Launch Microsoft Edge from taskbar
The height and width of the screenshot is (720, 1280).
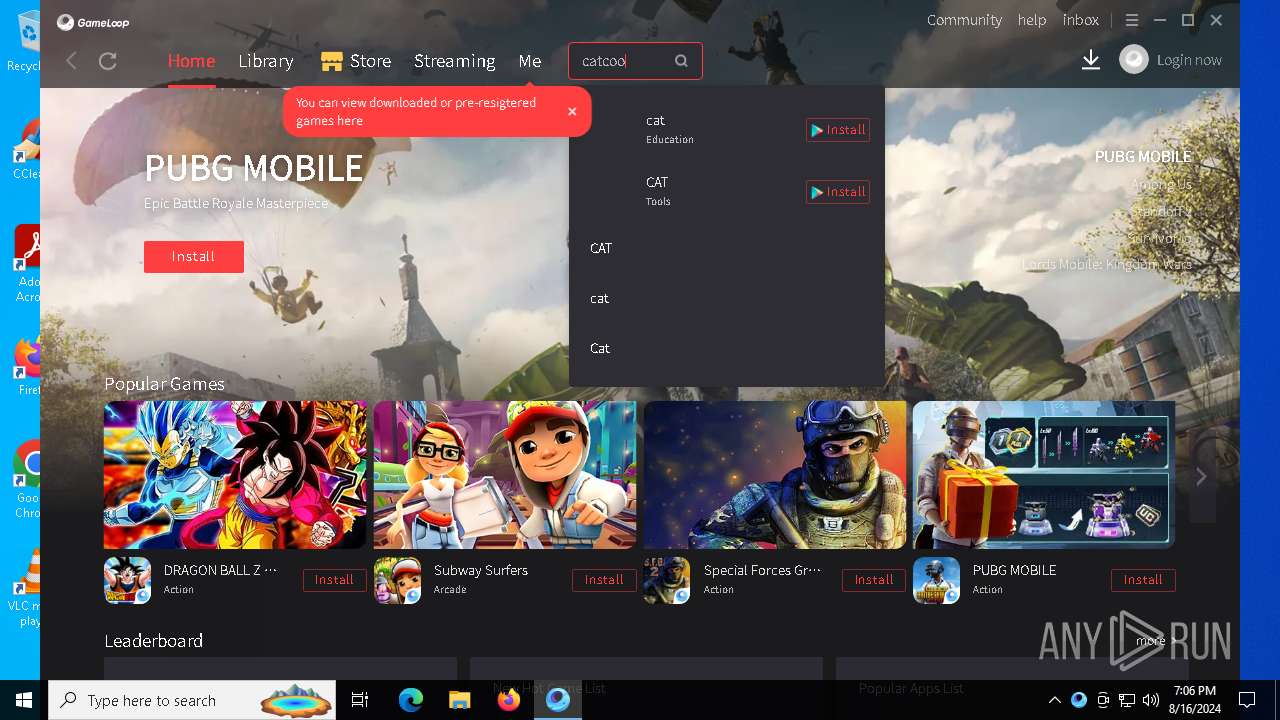click(x=411, y=700)
